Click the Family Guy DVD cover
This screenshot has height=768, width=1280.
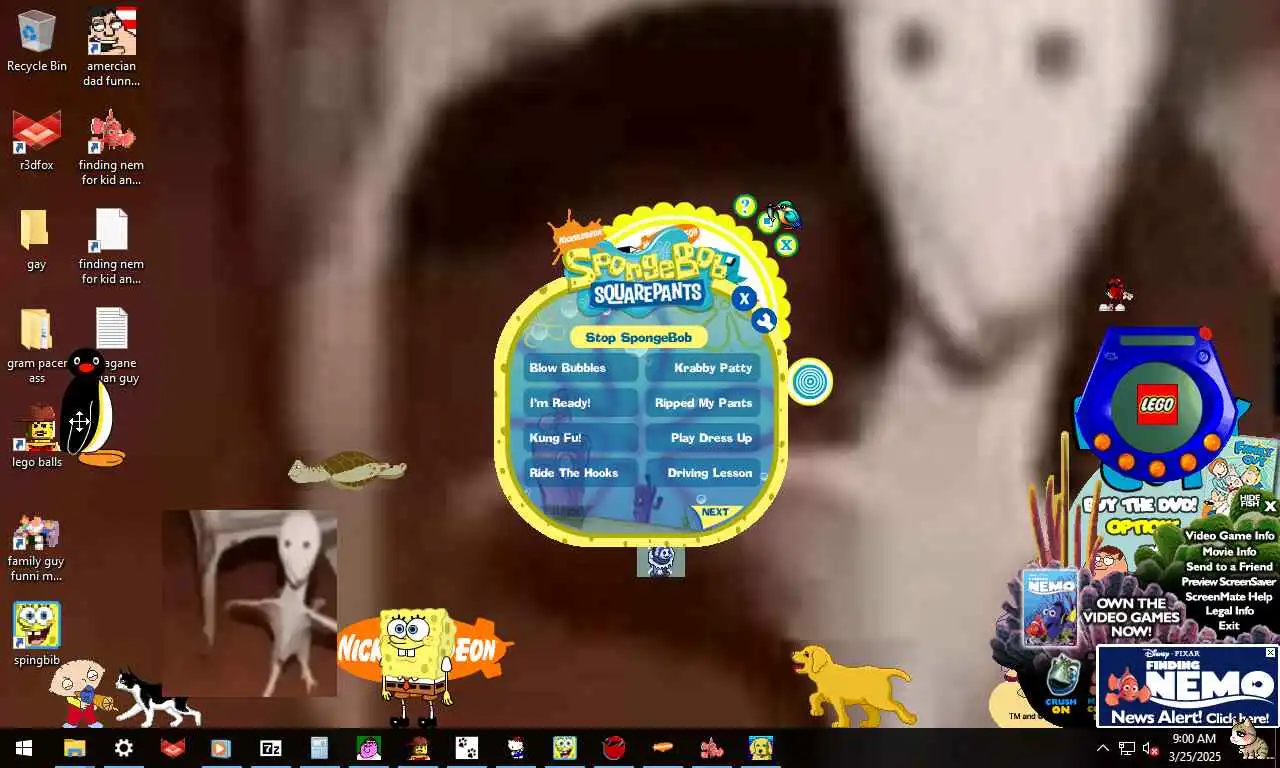point(1242,475)
